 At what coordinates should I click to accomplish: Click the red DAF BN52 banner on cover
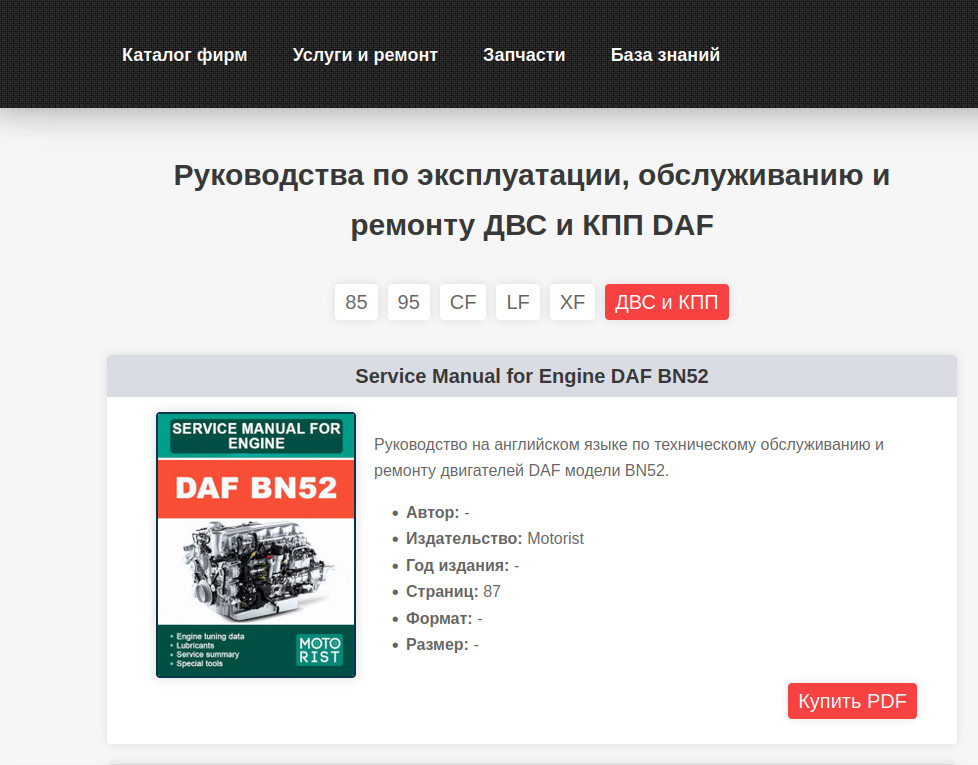tap(256, 488)
